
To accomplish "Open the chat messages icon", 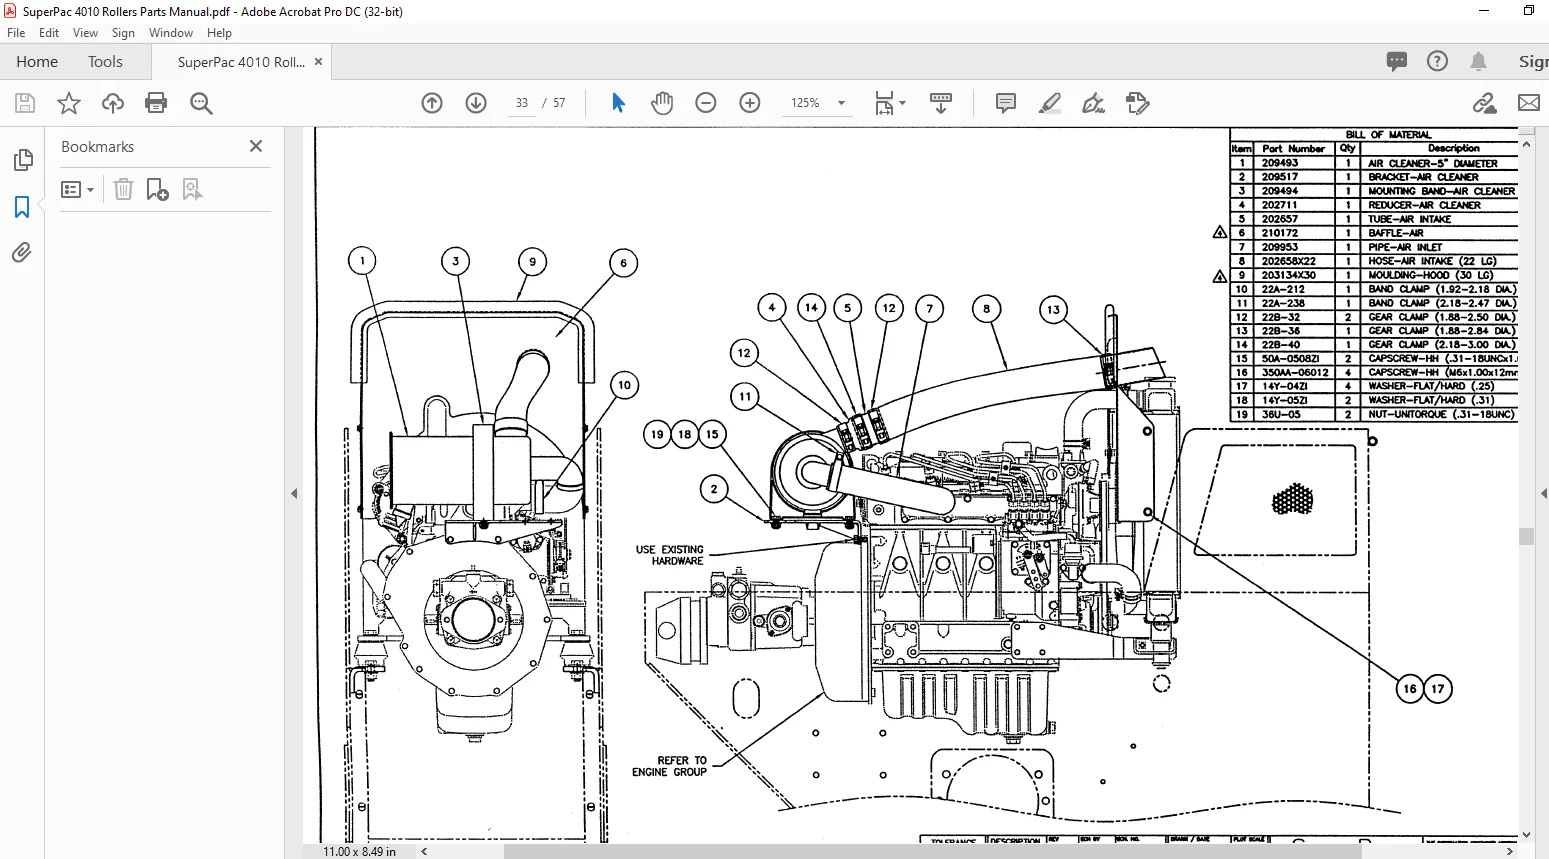I will tap(1397, 62).
